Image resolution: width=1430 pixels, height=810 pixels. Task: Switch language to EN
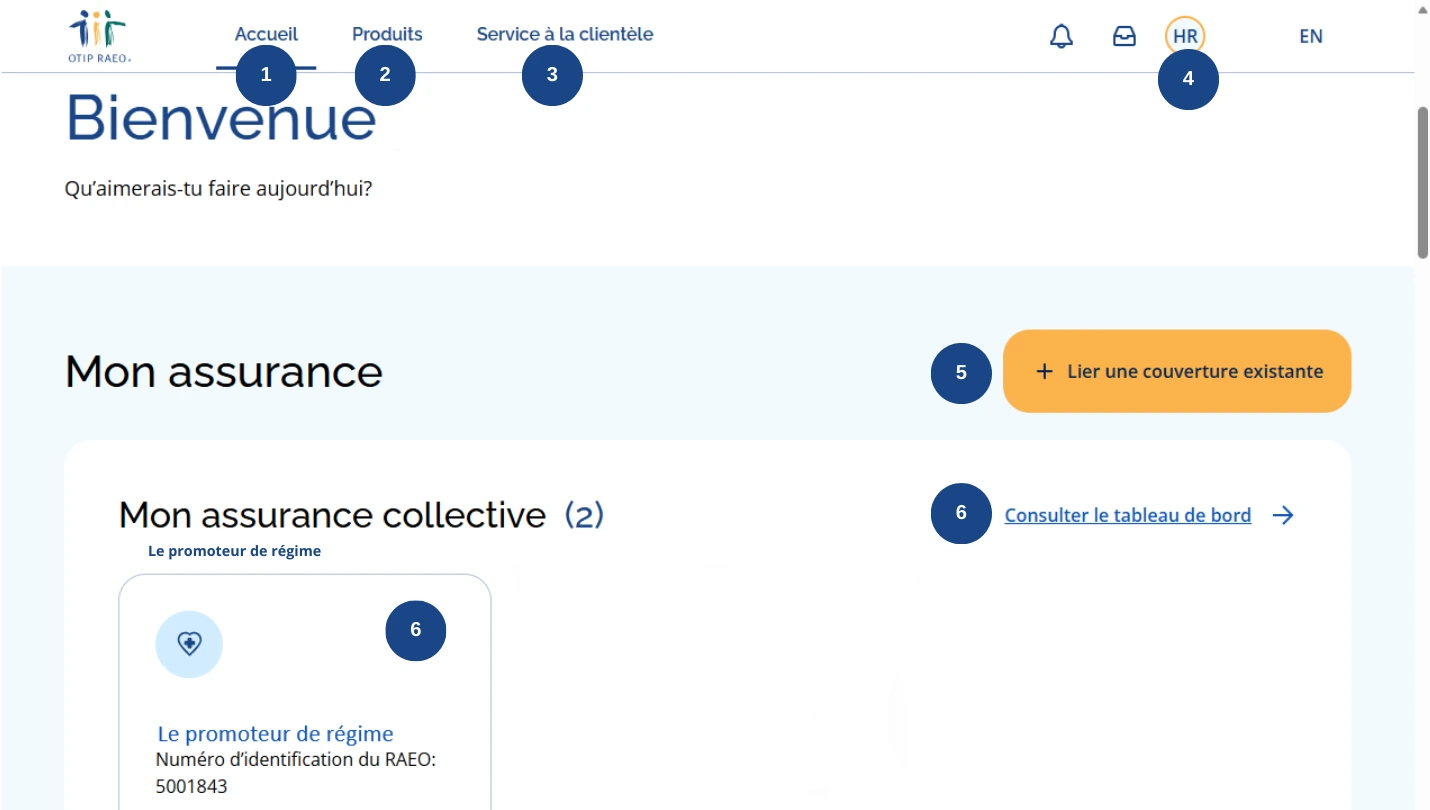(1311, 36)
